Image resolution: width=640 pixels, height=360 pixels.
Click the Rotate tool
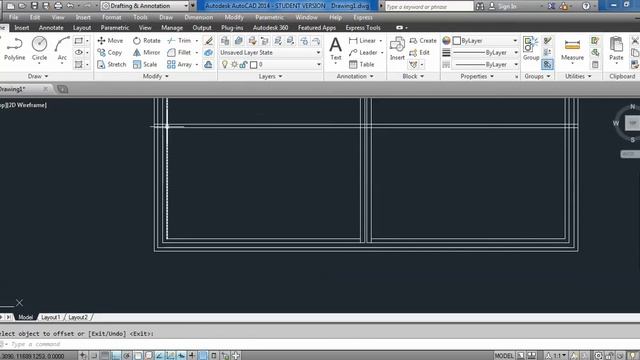147,40
